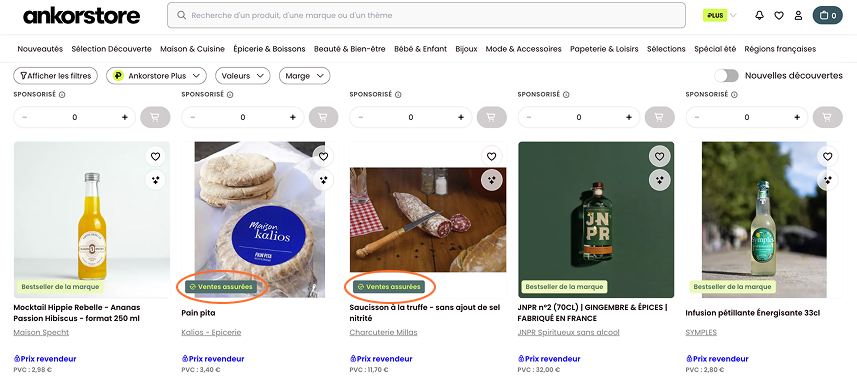Open the Sélections menu

[x=666, y=49]
